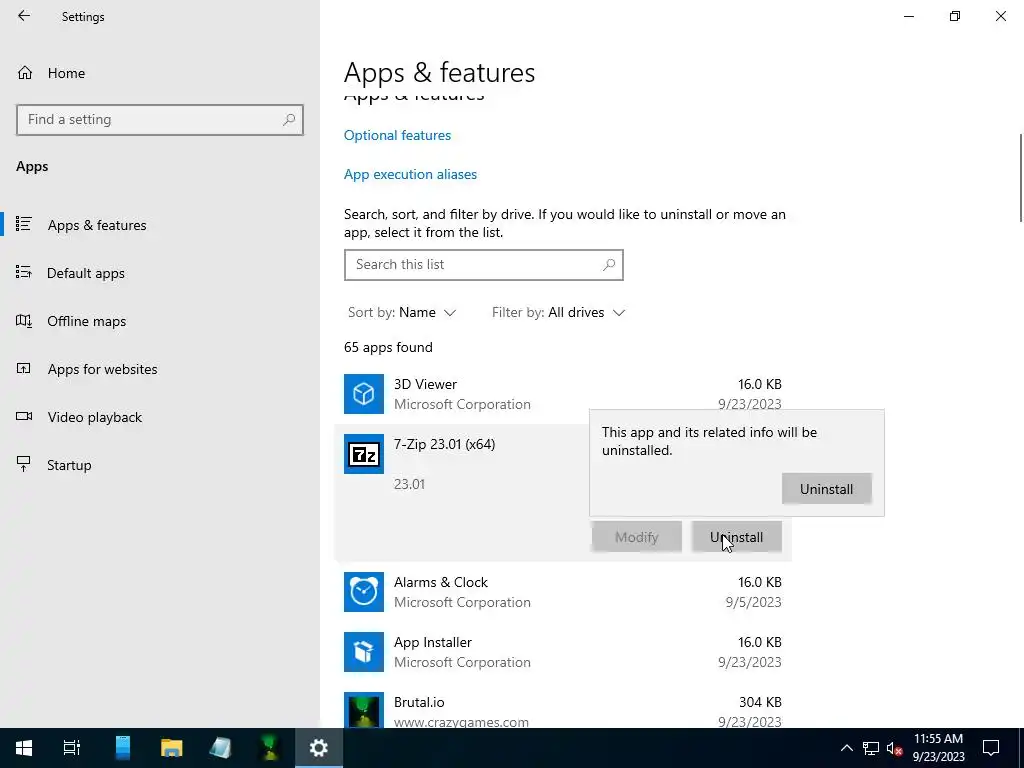Image resolution: width=1024 pixels, height=768 pixels.
Task: Select the Alarms & Clock icon
Action: coord(364,592)
